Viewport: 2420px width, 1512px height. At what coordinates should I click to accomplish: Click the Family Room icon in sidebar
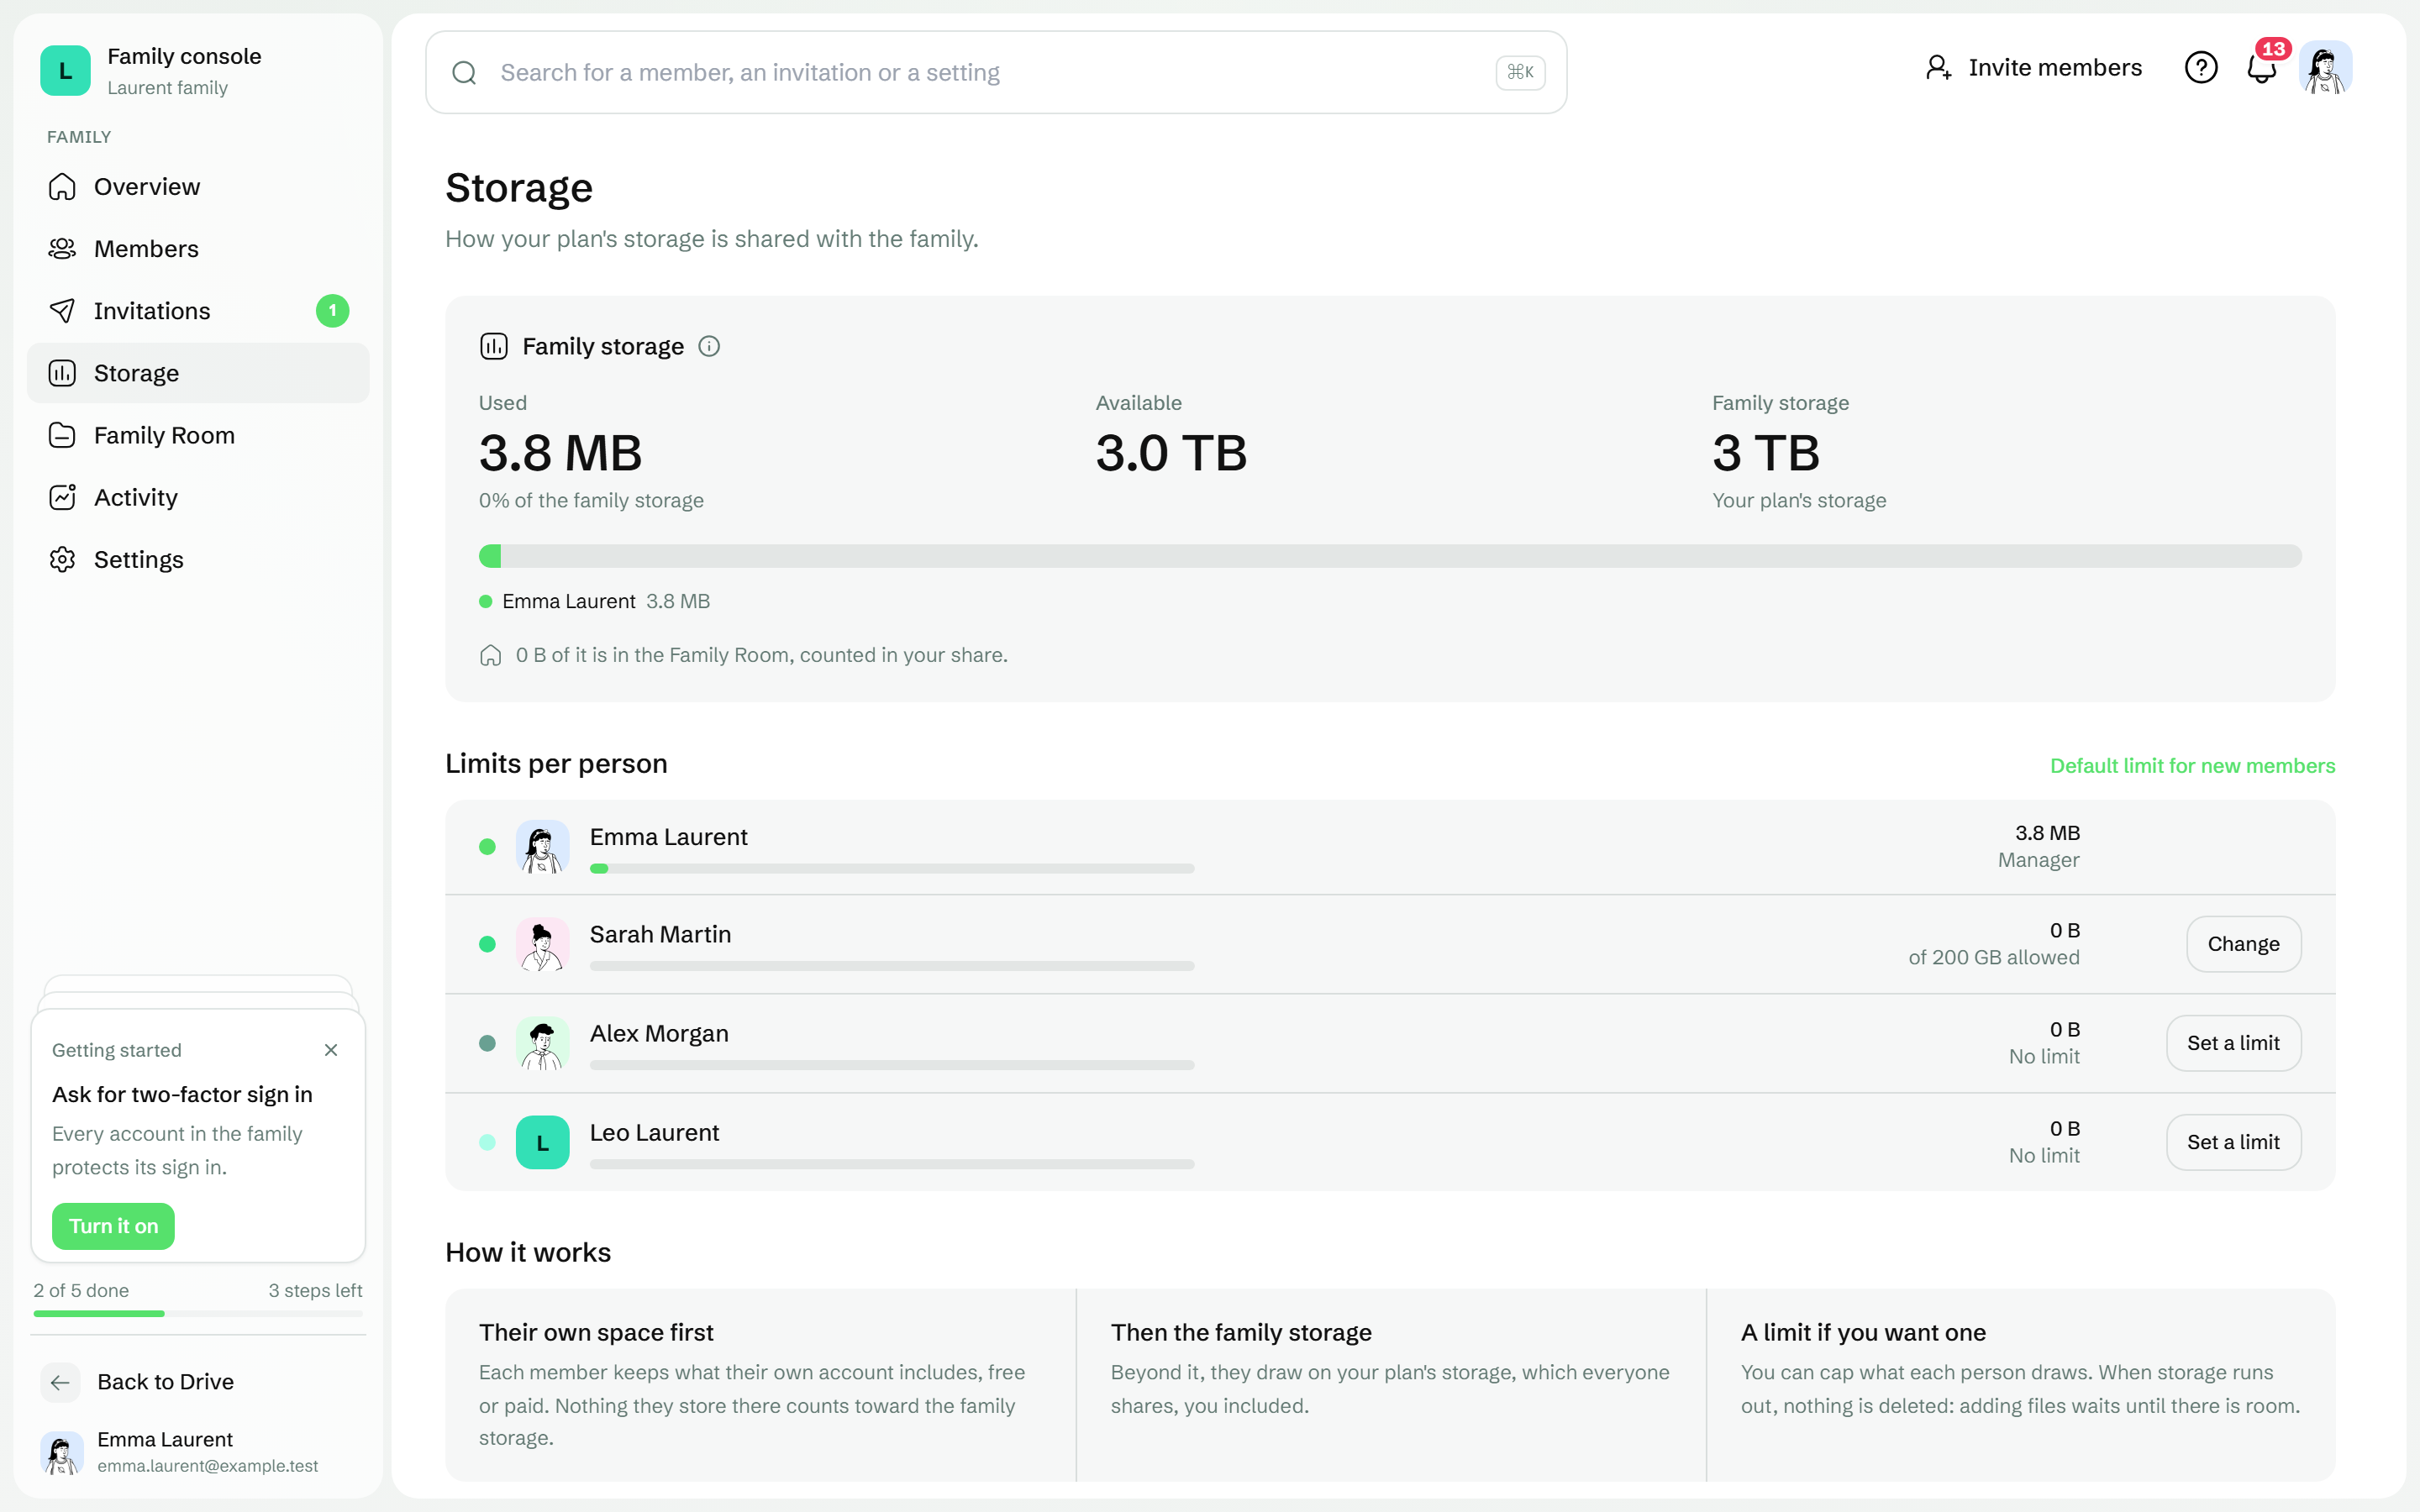(62, 435)
